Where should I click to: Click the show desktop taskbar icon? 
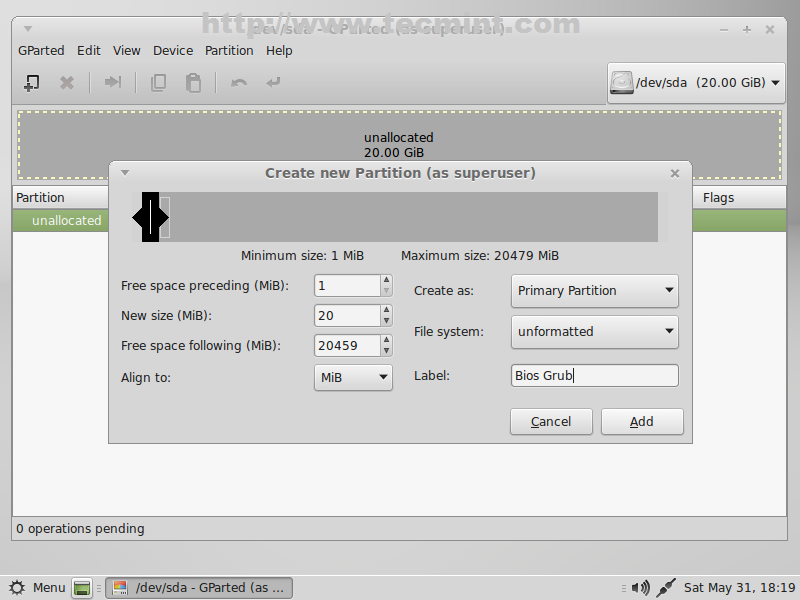coord(82,588)
